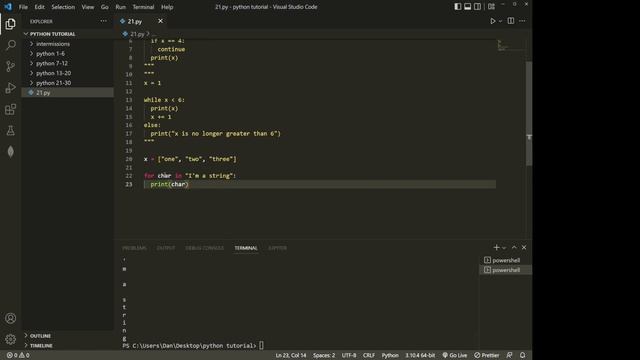Viewport: 640px width, 360px height.
Task: Open the File menu
Action: tap(23, 7)
